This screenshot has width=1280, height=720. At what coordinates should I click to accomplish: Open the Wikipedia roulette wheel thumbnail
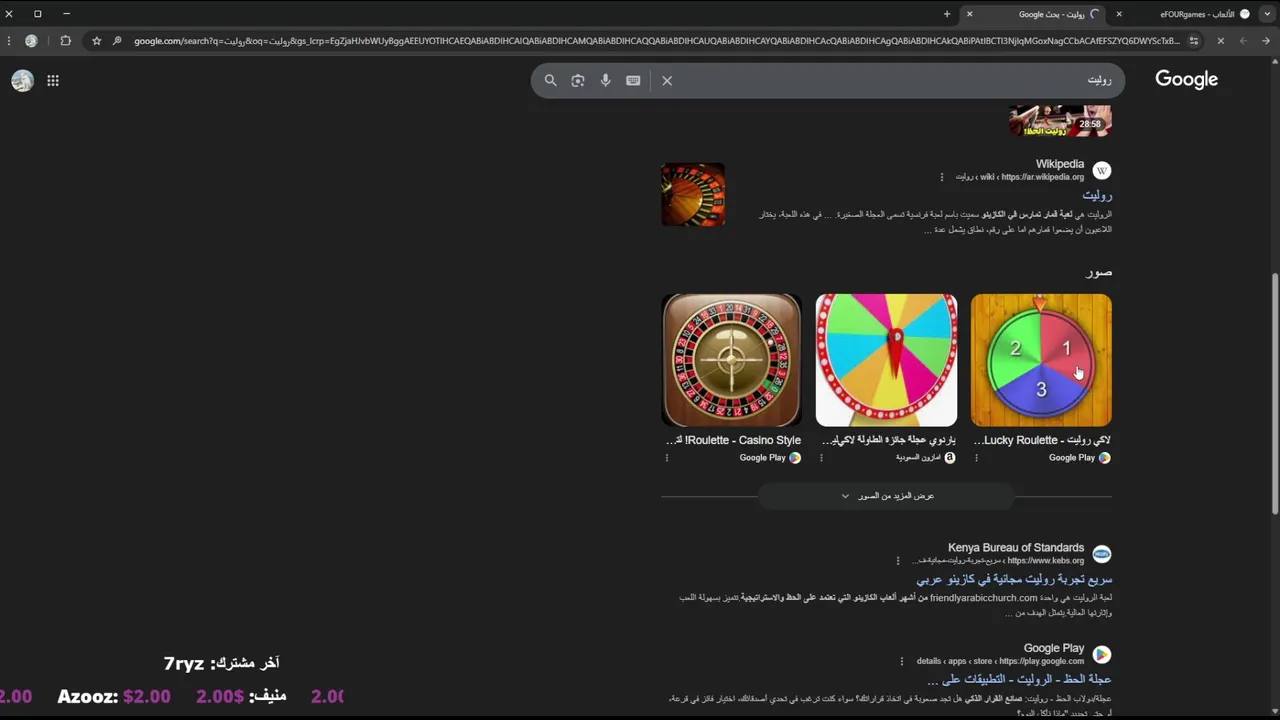[x=693, y=195]
